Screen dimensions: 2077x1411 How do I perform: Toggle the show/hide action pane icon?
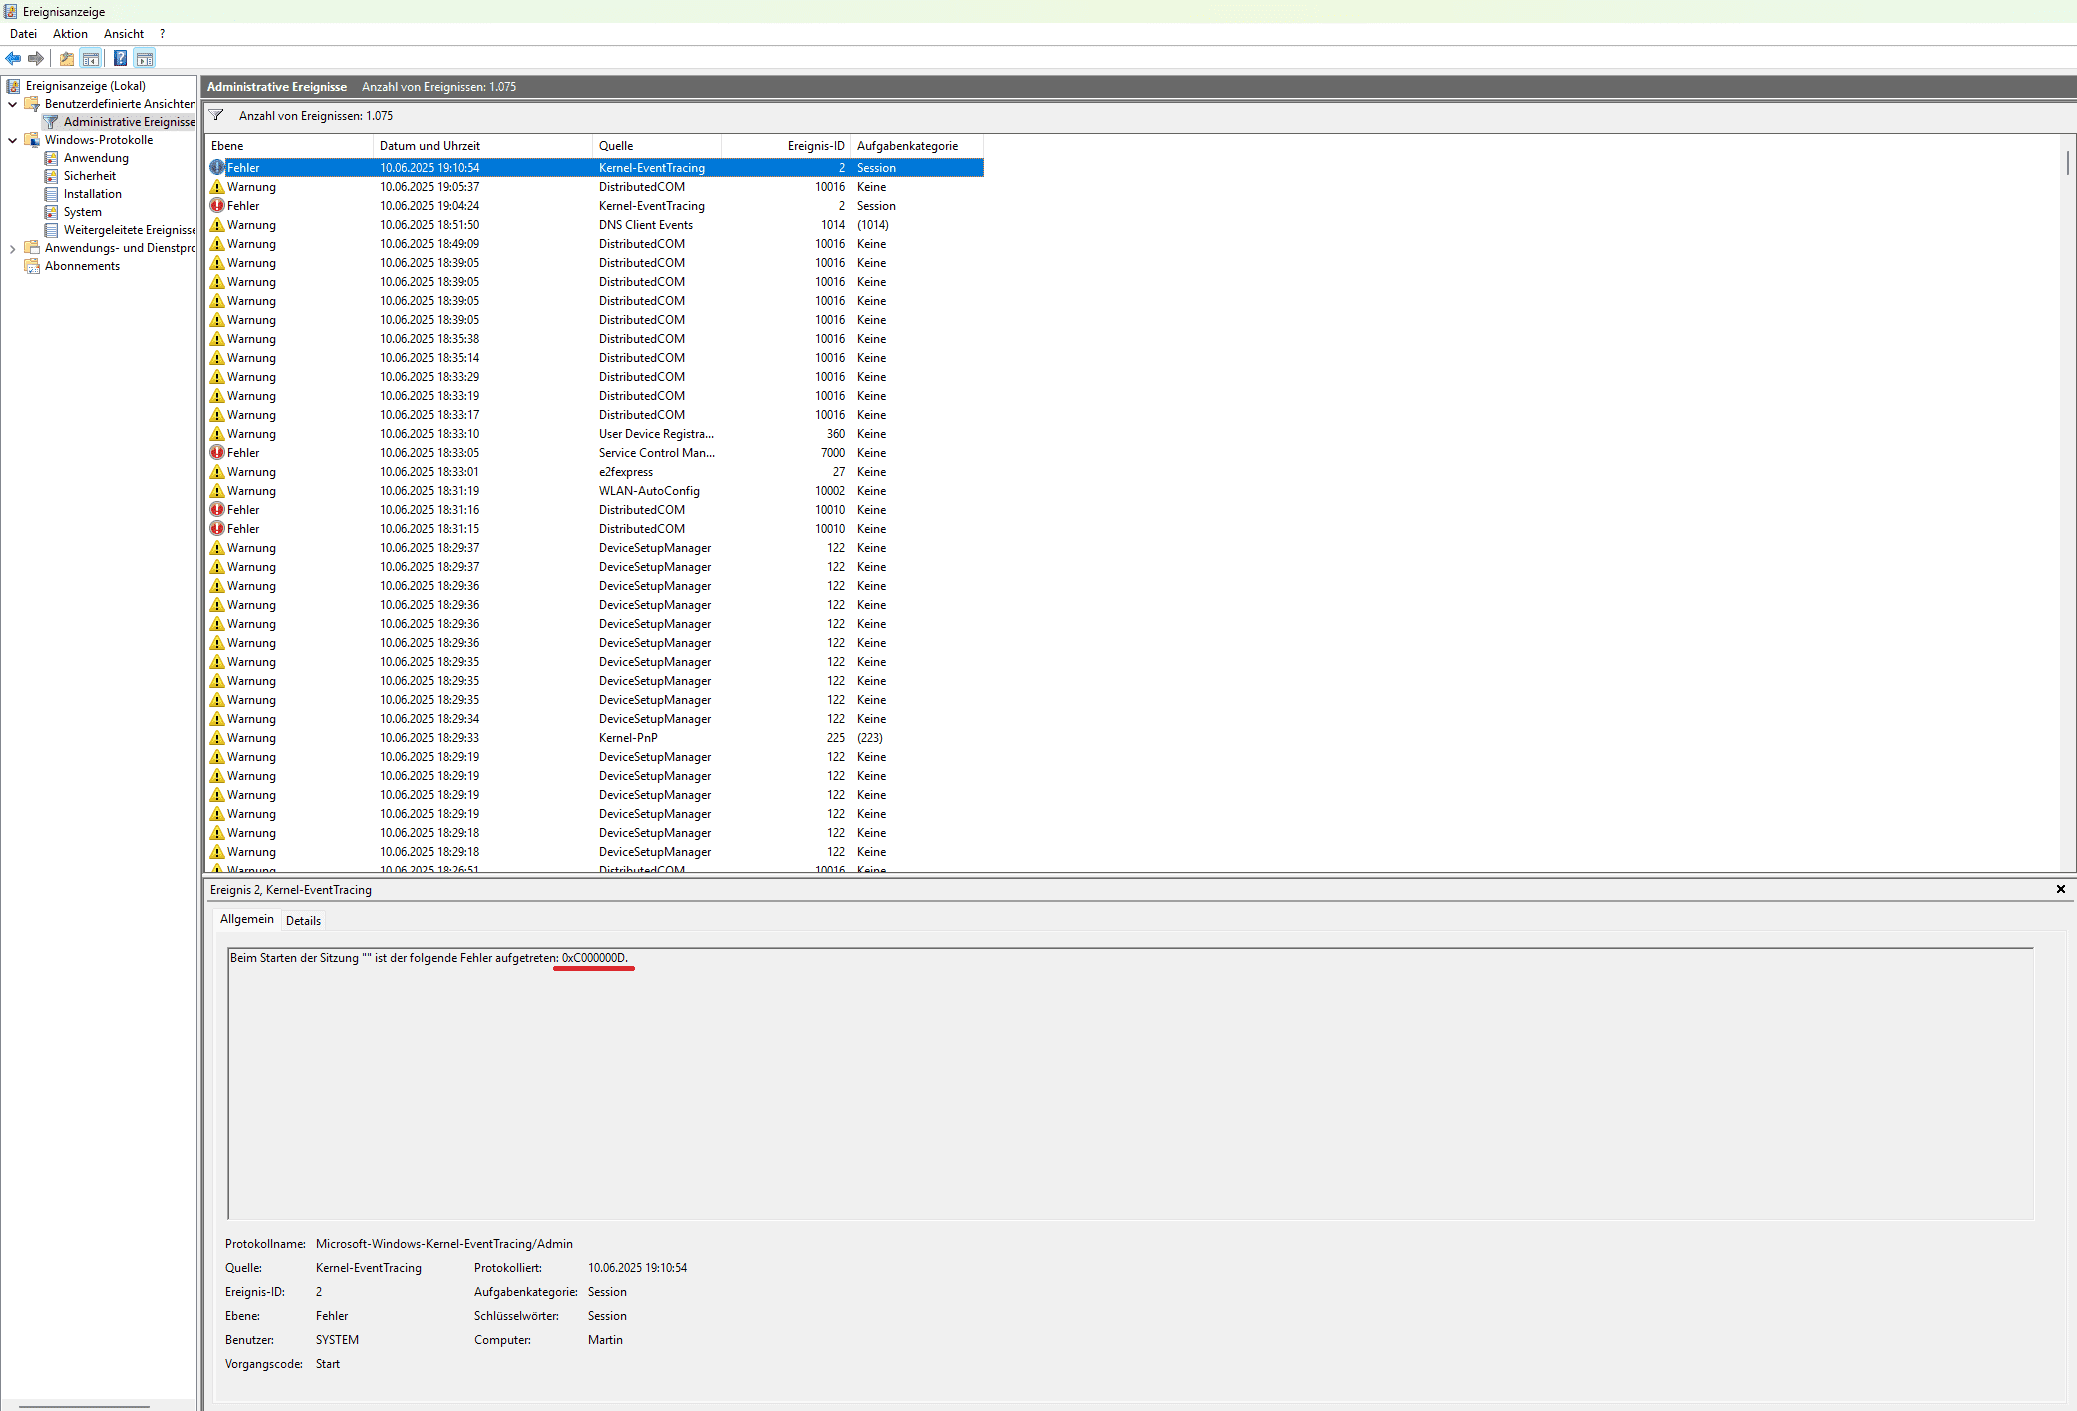click(x=145, y=58)
